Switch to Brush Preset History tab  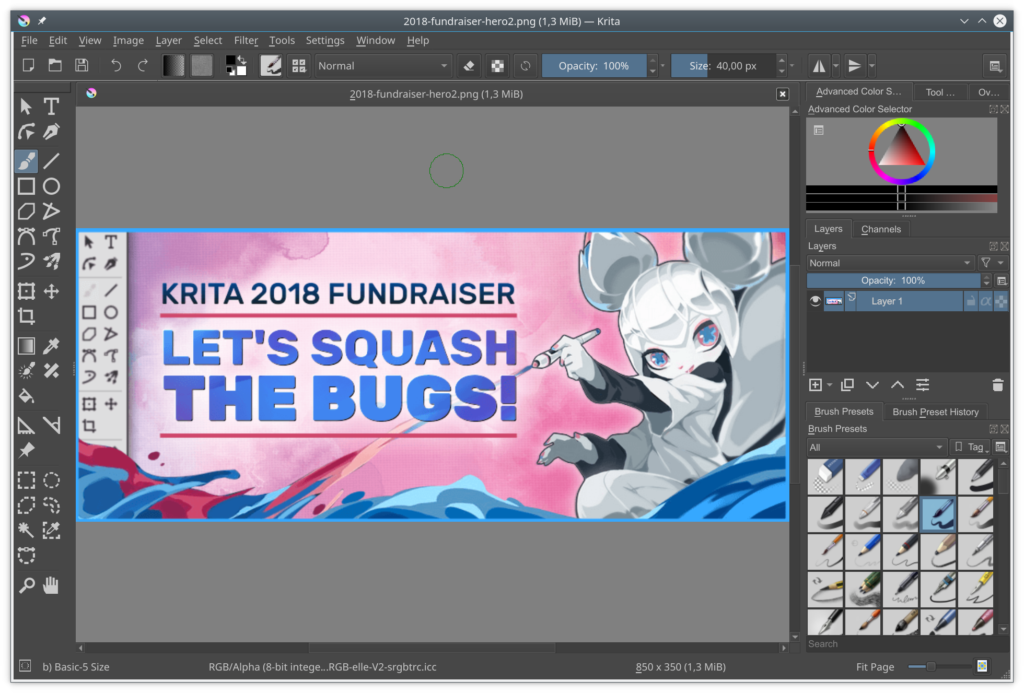pyautogui.click(x=935, y=412)
